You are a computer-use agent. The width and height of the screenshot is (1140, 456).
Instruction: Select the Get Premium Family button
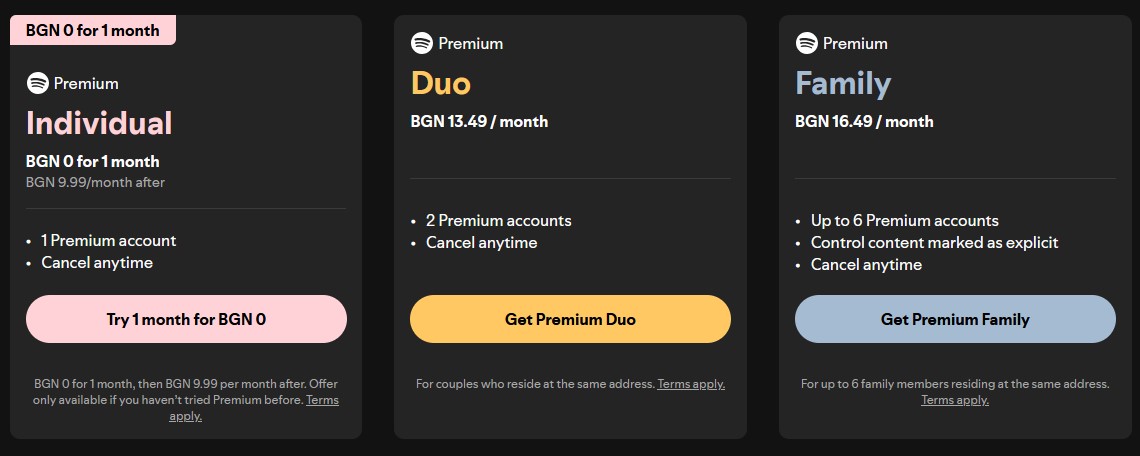pos(955,319)
